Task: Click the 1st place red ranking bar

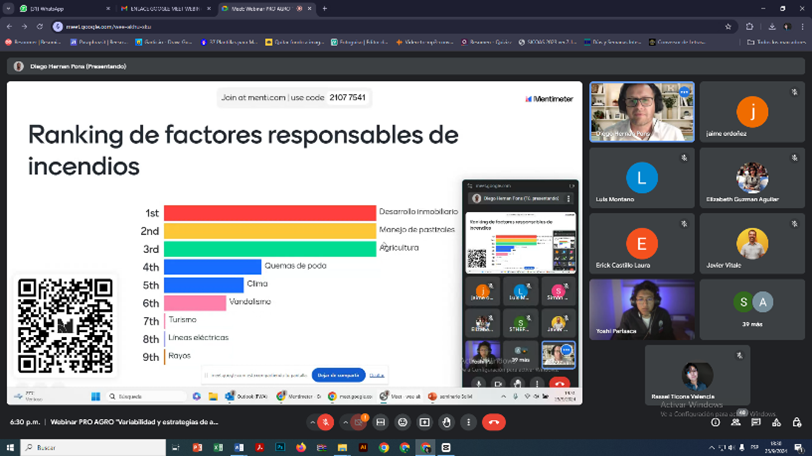Action: (270, 213)
